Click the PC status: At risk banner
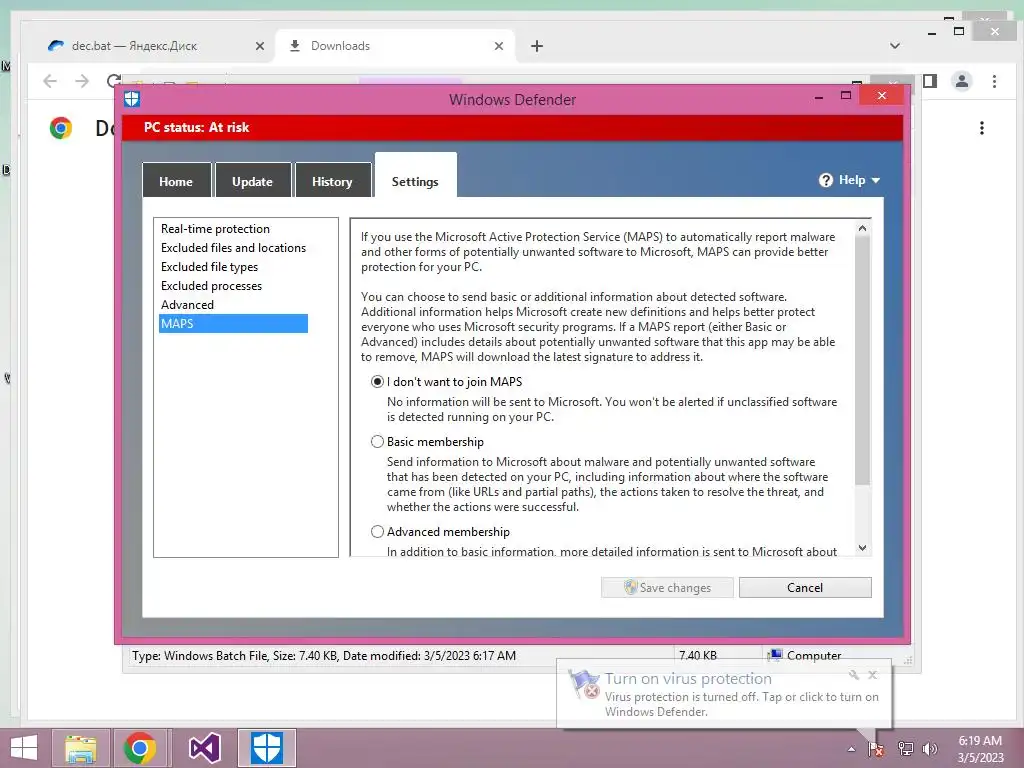 point(513,127)
